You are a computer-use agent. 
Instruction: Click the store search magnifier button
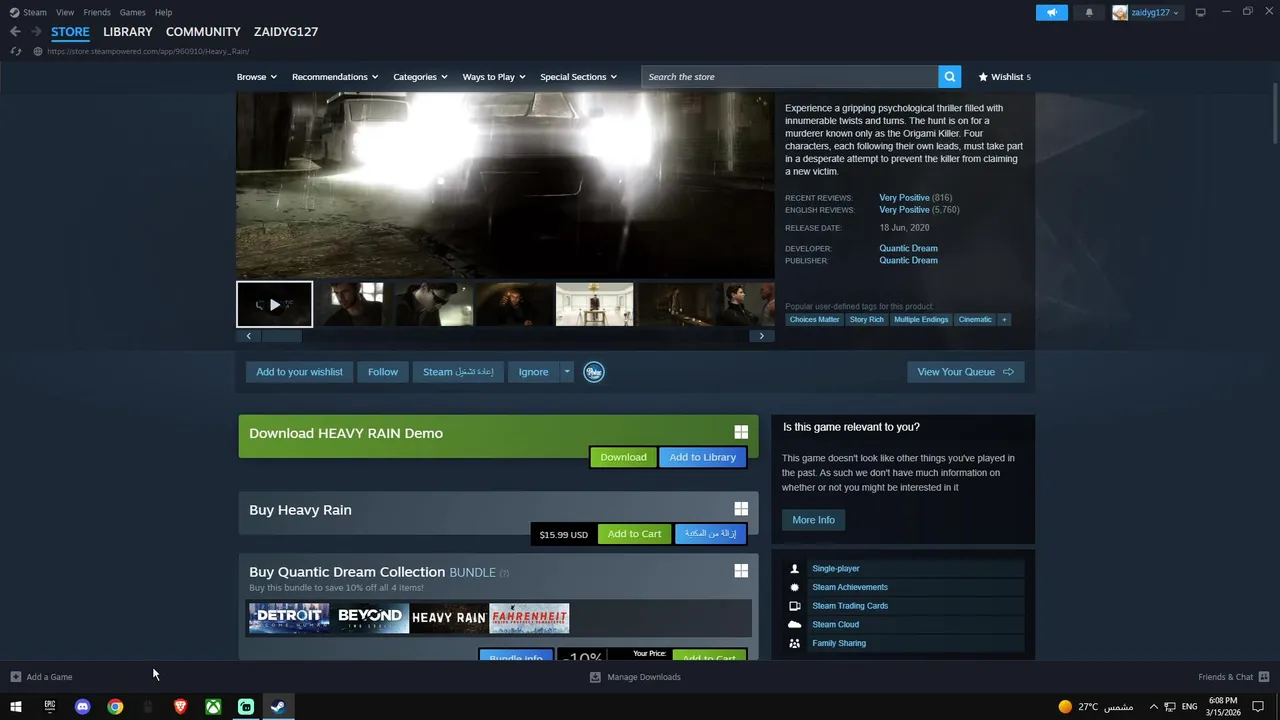pyautogui.click(x=949, y=77)
